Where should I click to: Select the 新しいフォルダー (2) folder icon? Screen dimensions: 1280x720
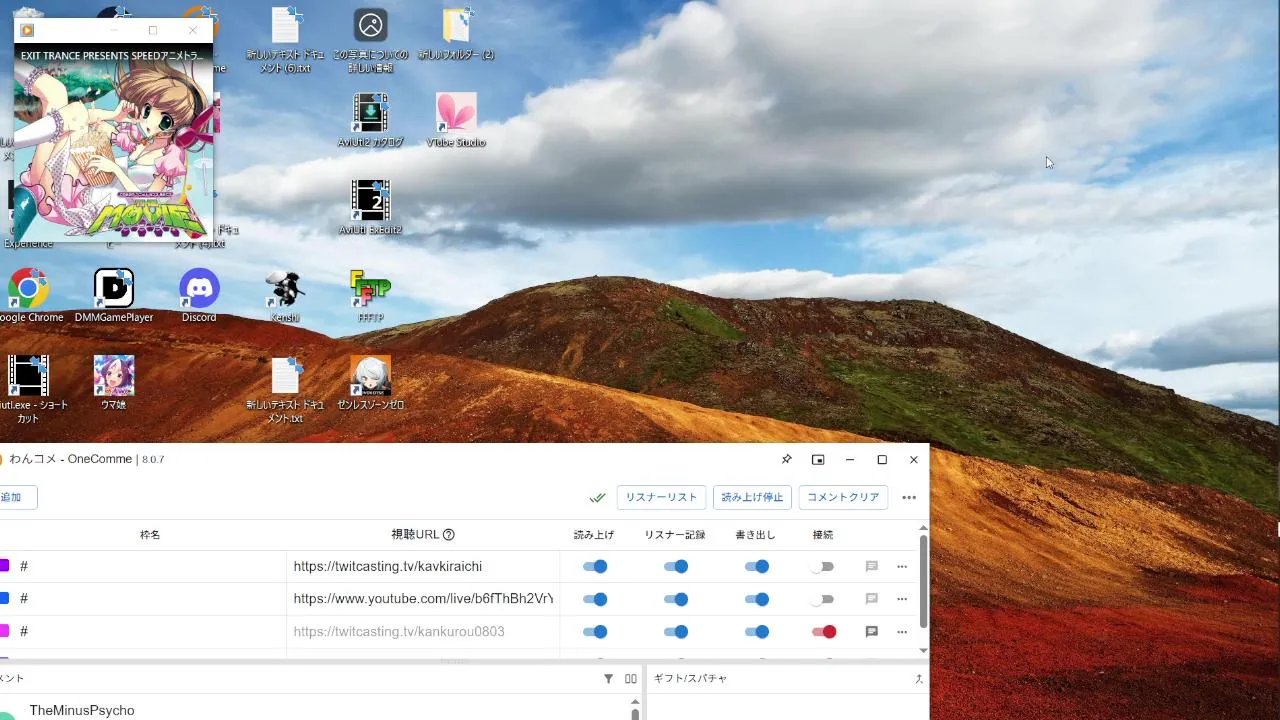(456, 33)
